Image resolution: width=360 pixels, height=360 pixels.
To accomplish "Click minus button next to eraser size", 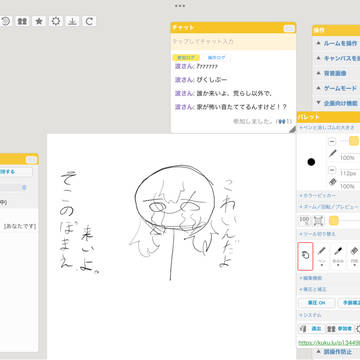I will click(x=332, y=170).
